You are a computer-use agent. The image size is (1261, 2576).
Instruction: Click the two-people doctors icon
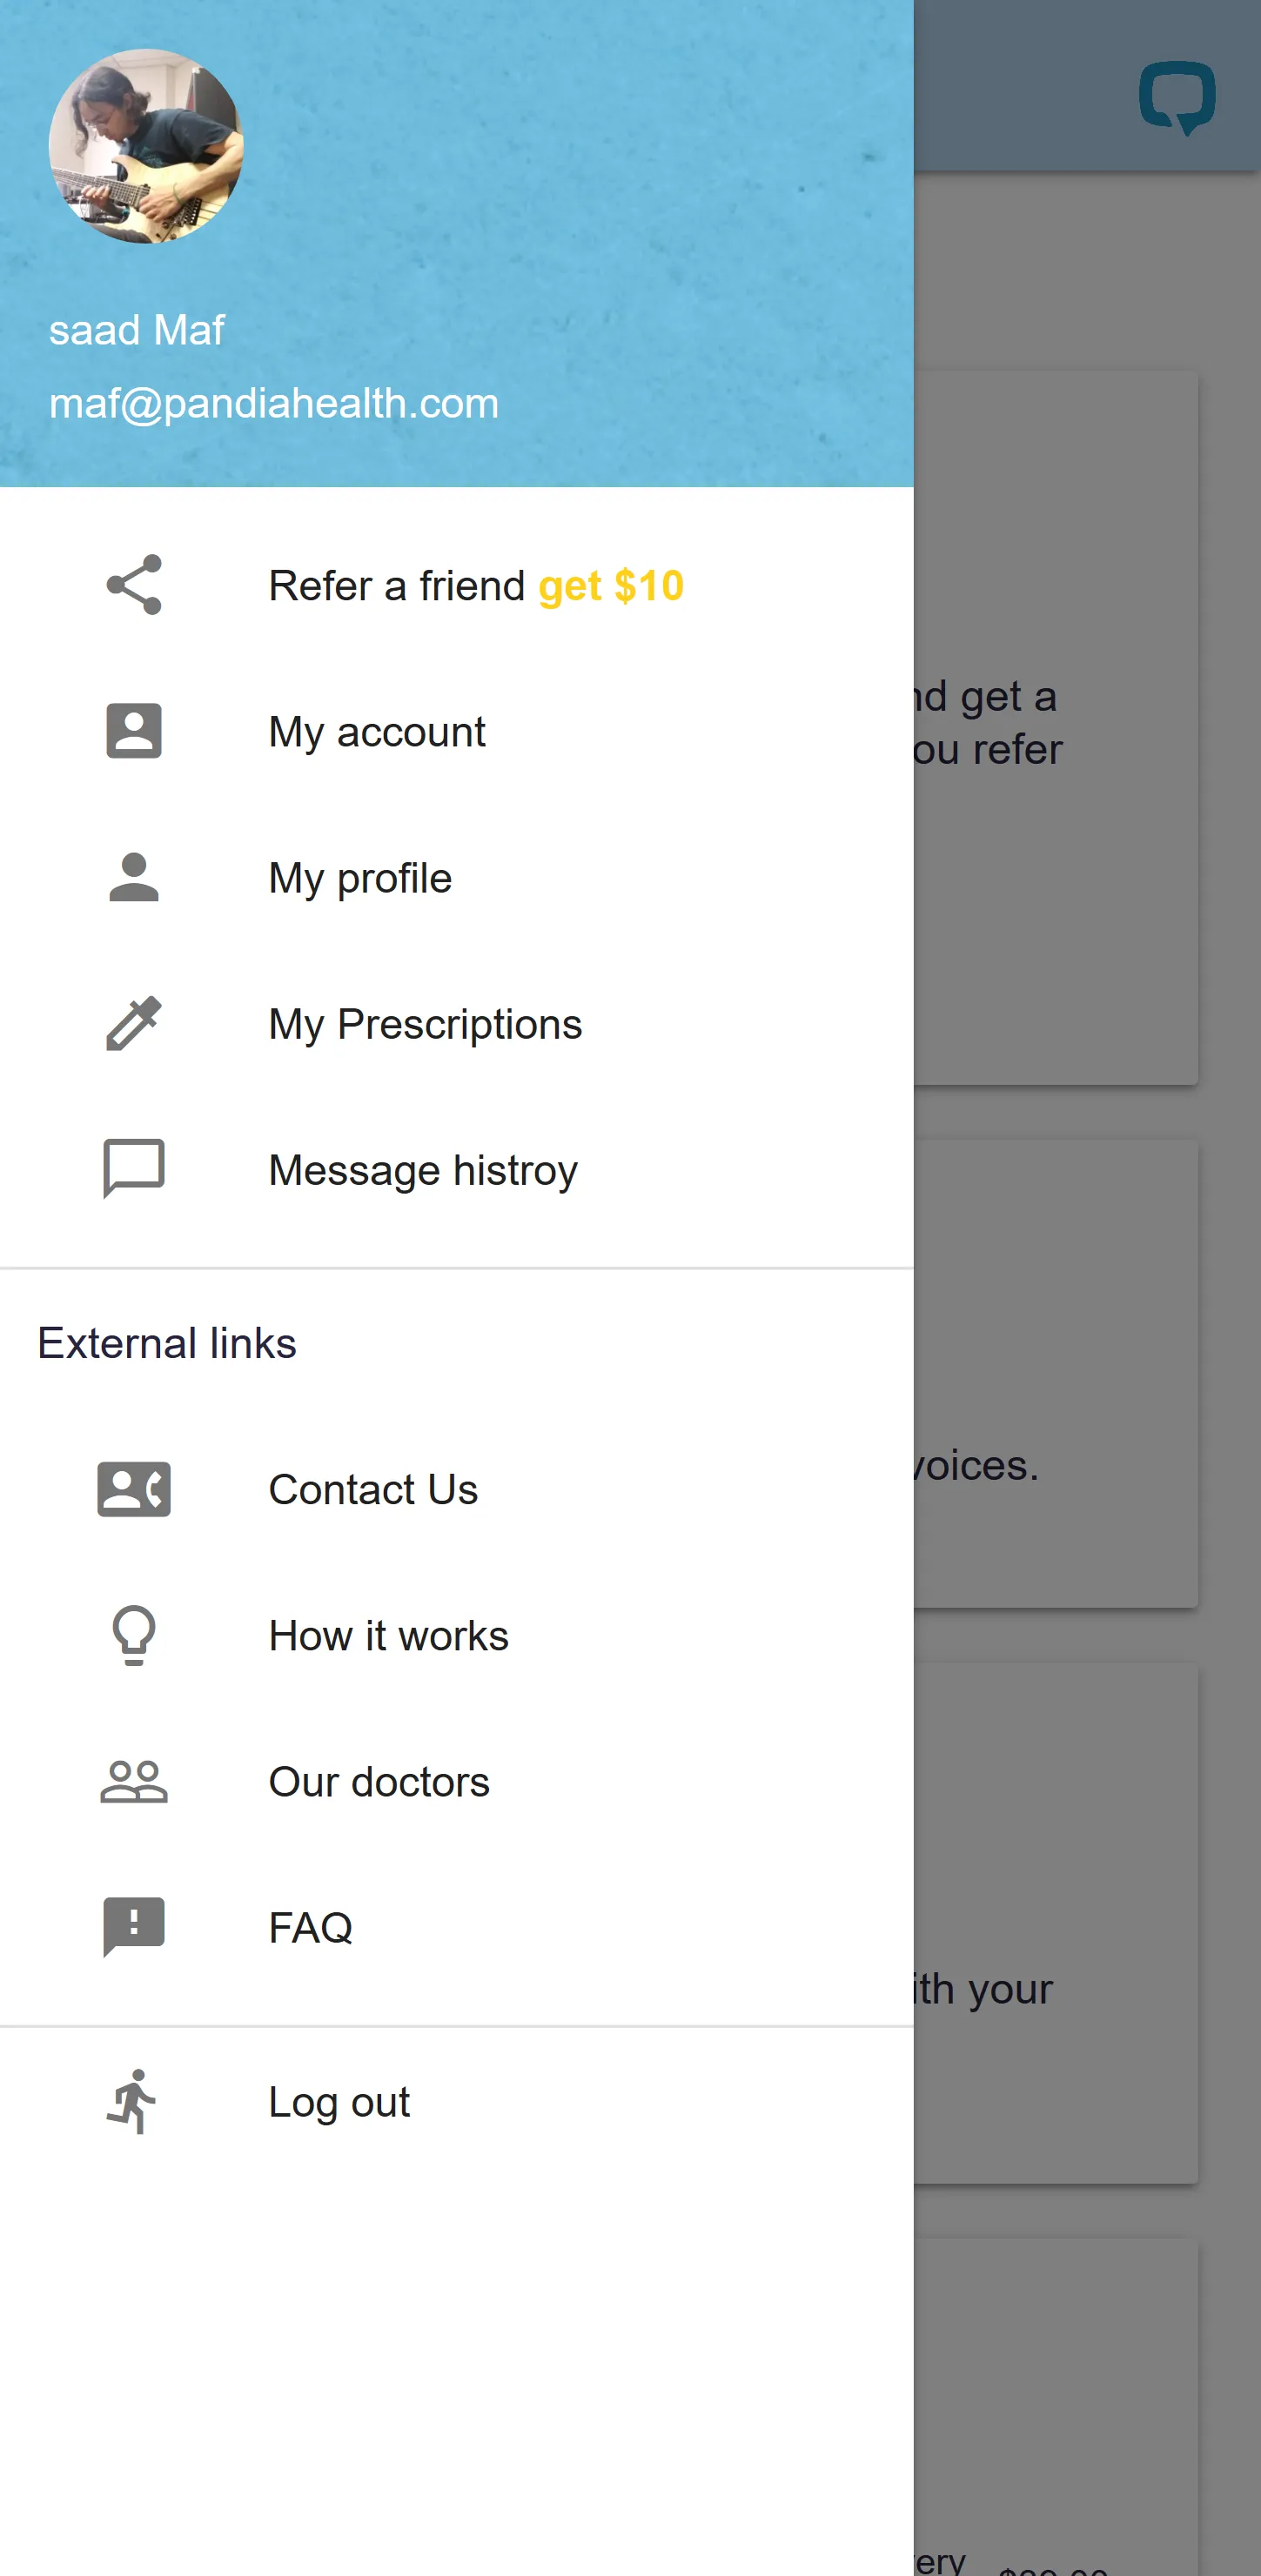click(134, 1781)
